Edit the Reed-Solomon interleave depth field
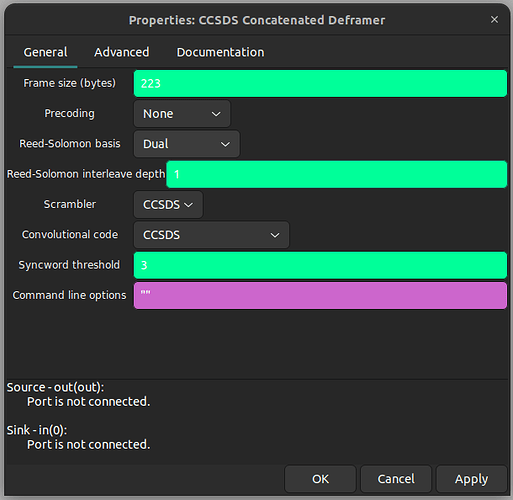Viewport: 513px width, 500px height. pos(337,174)
